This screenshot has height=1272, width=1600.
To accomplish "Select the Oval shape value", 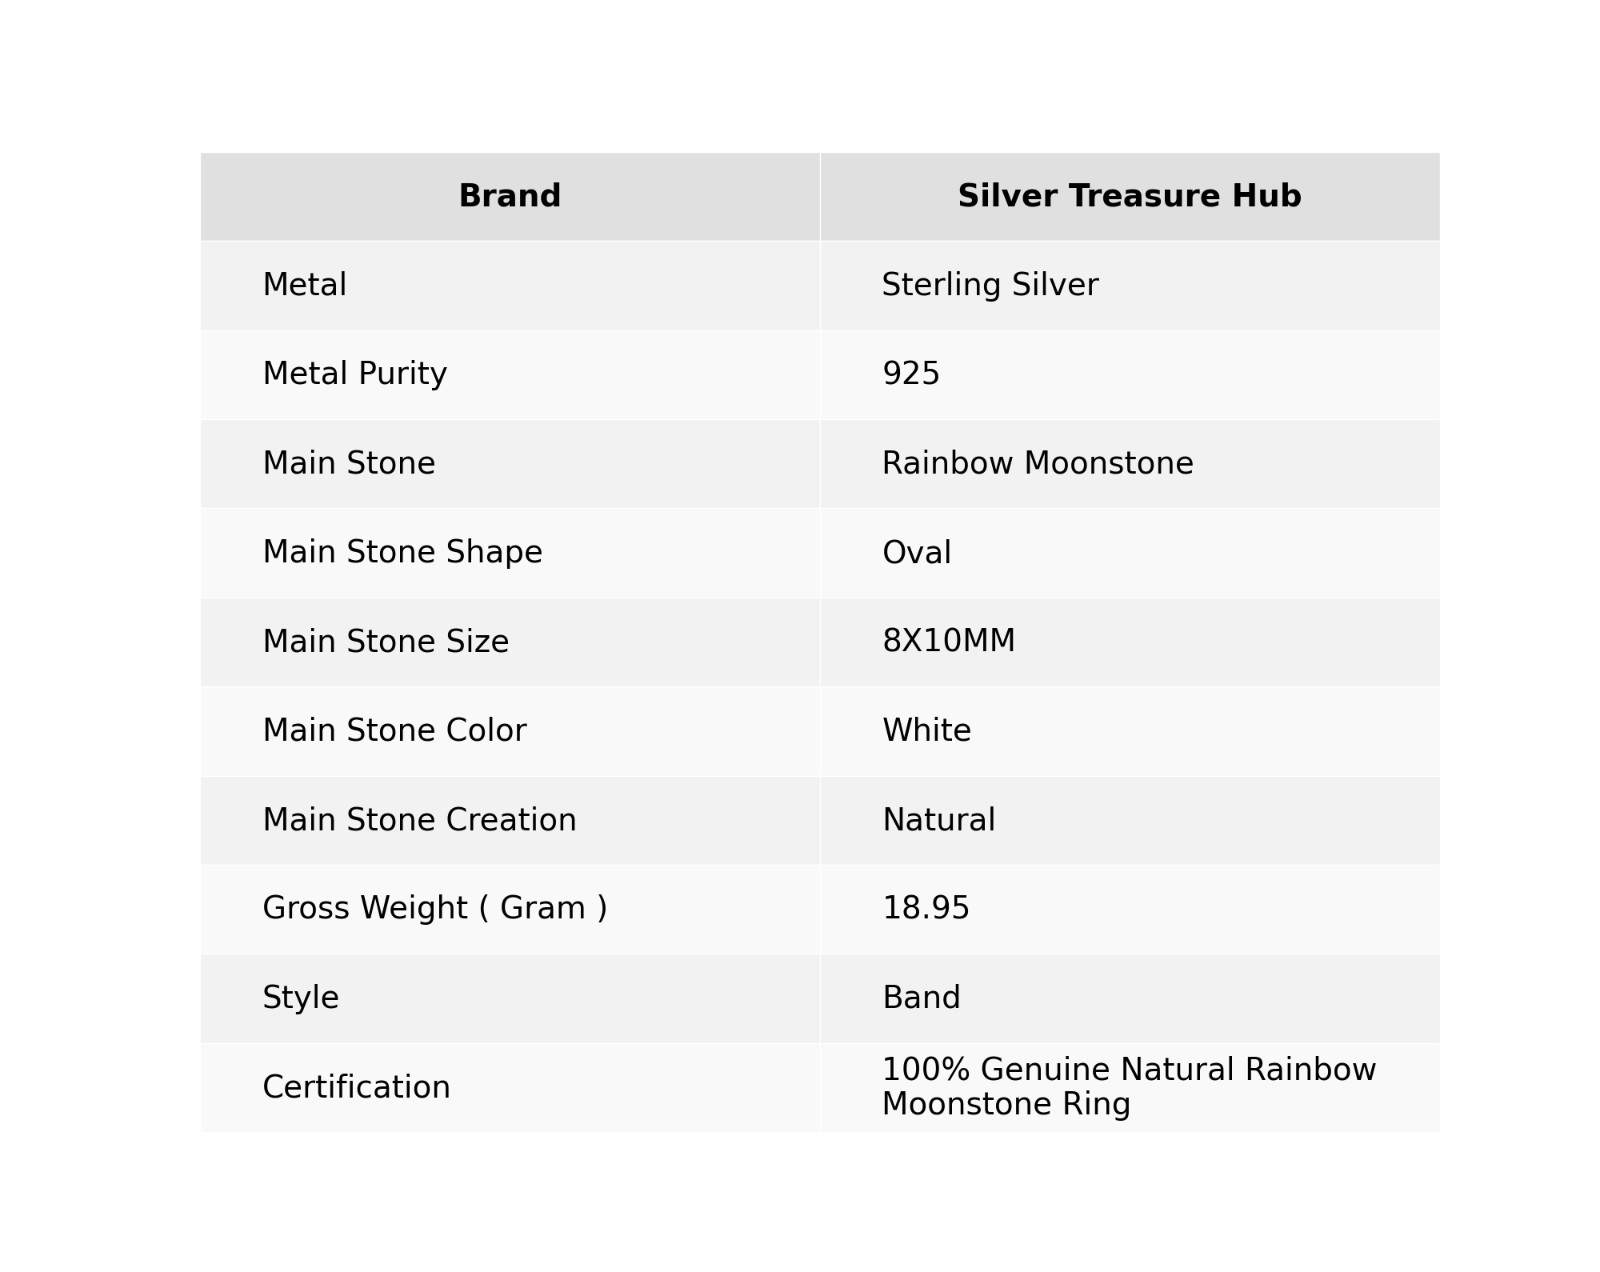I will tap(916, 552).
